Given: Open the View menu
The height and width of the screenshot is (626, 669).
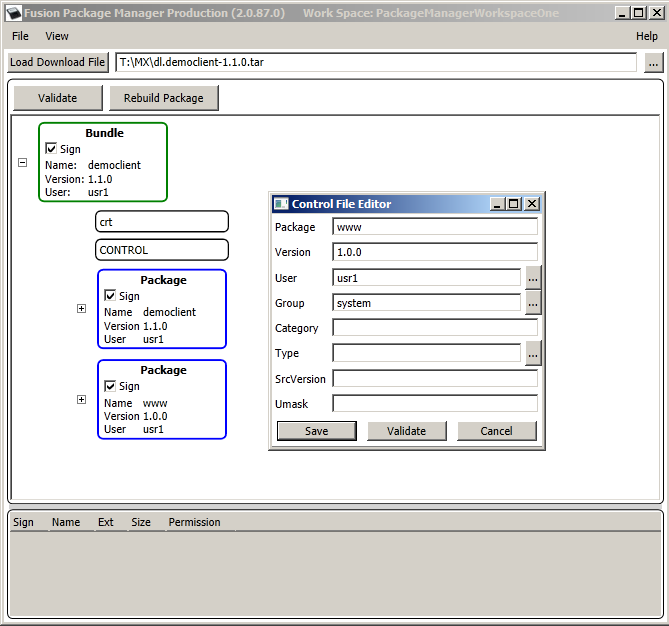Looking at the screenshot, I should pyautogui.click(x=57, y=36).
